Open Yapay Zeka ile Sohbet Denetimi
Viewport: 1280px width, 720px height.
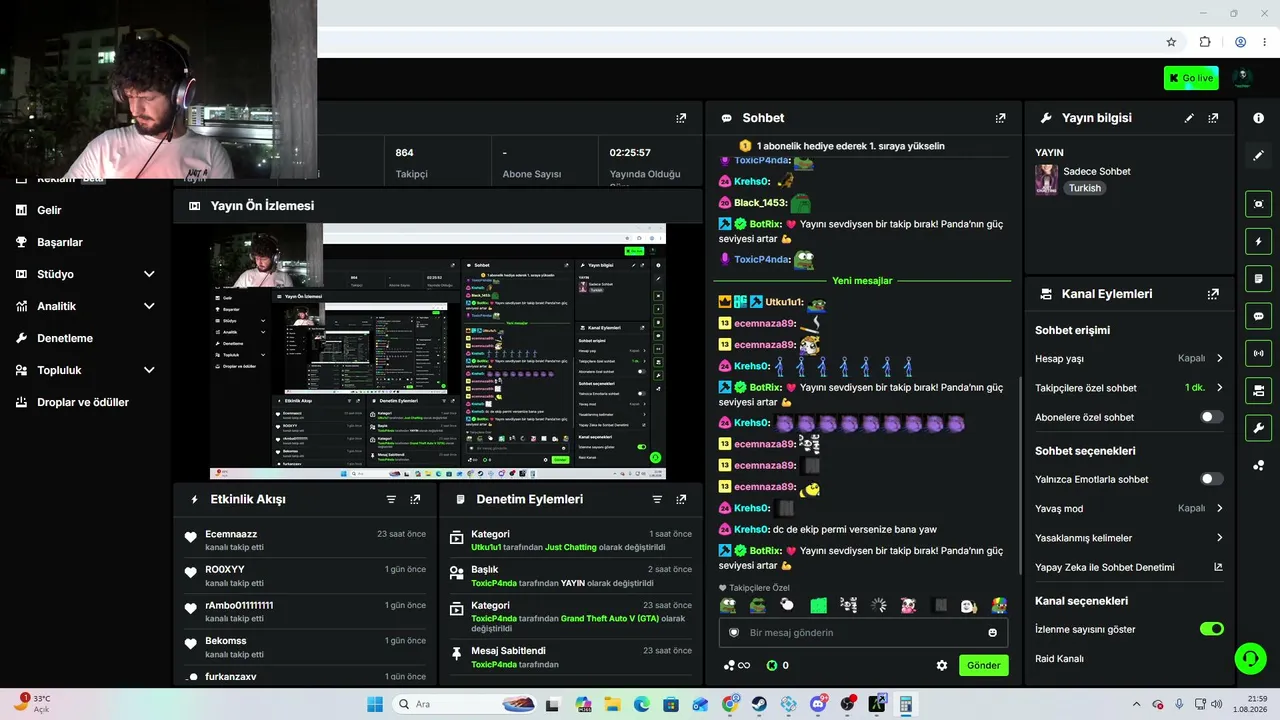click(1105, 567)
